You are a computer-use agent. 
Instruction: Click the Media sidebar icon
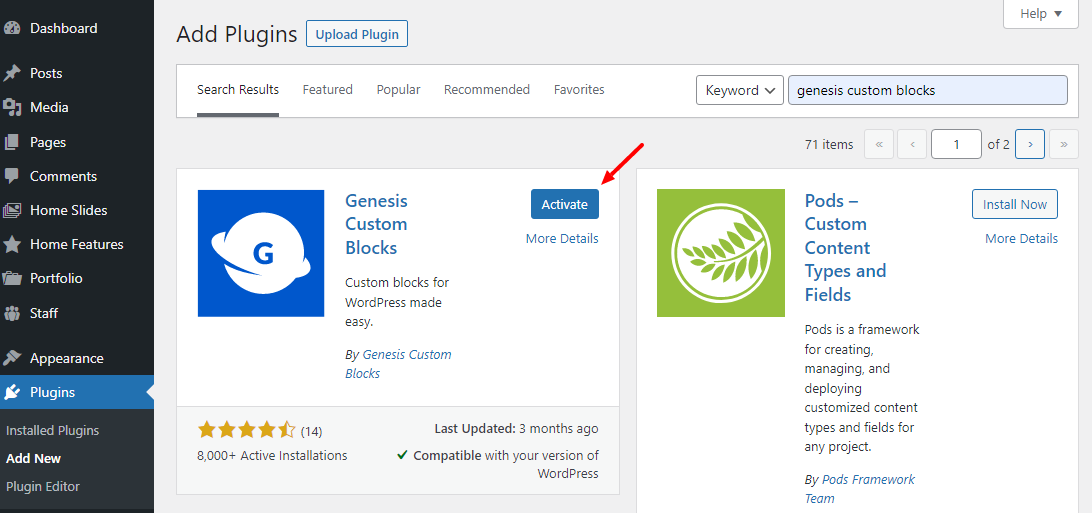[x=12, y=107]
